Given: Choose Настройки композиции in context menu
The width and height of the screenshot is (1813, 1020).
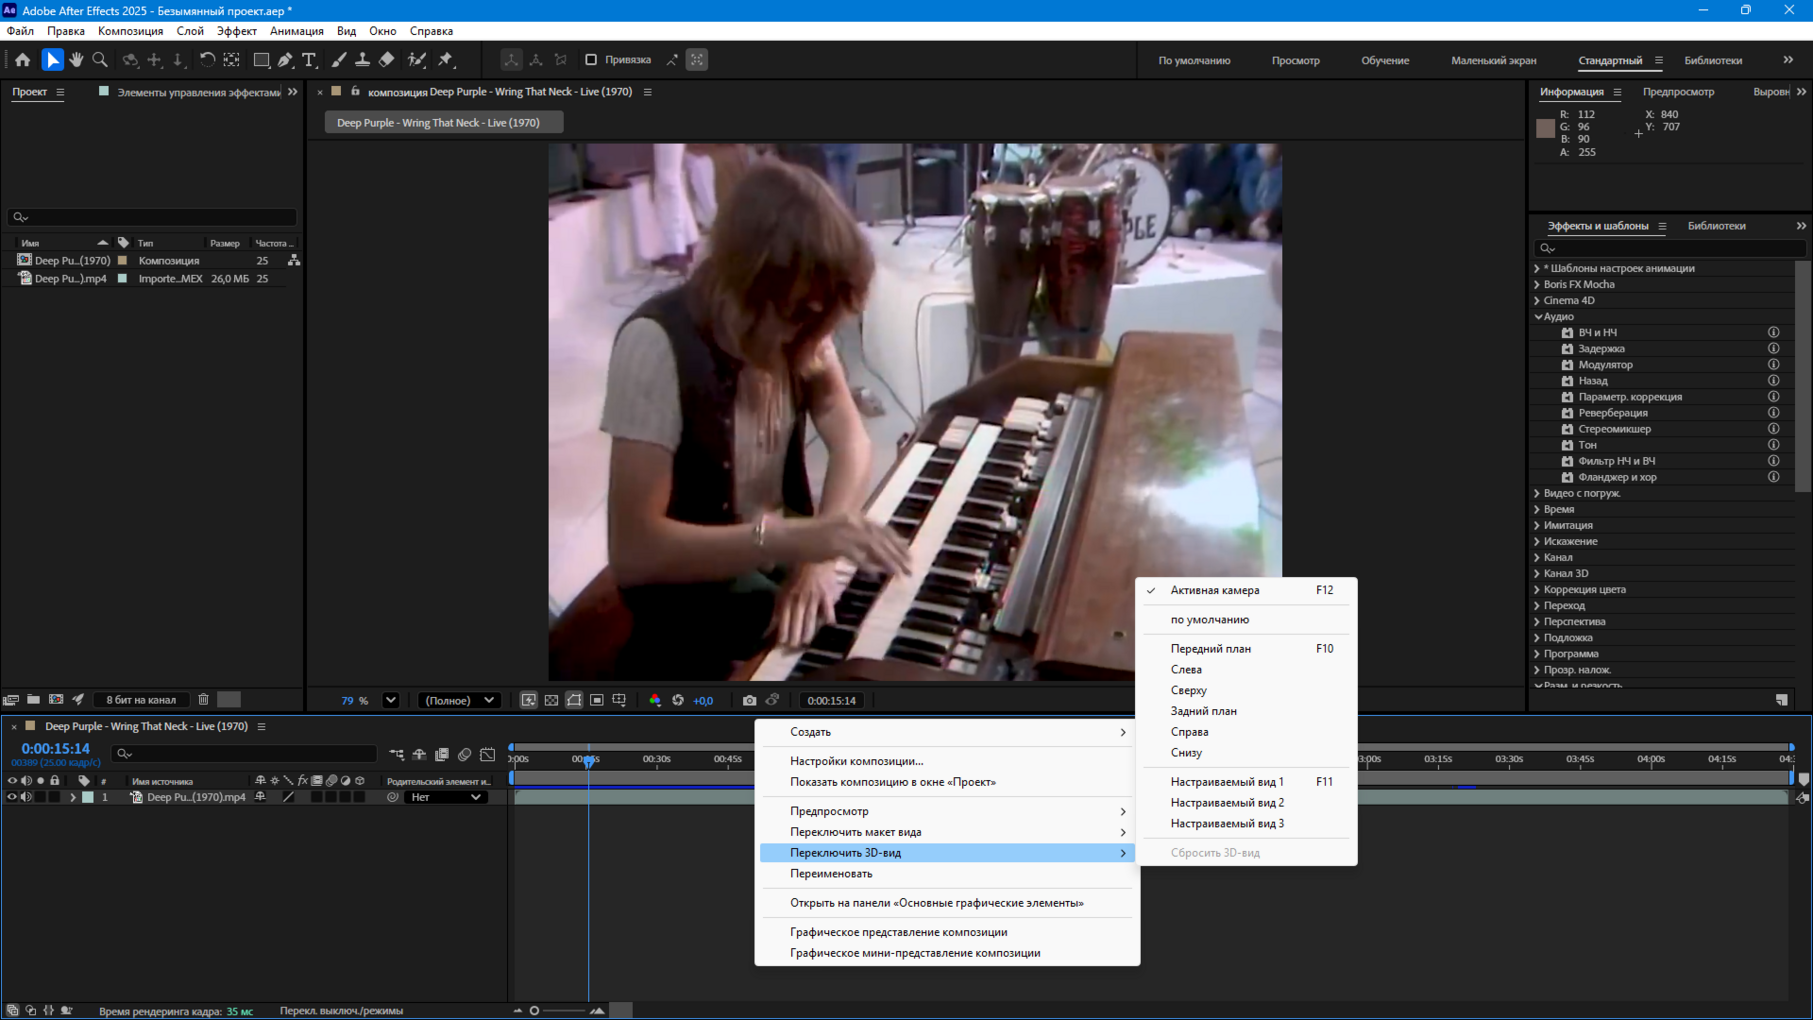Looking at the screenshot, I should coord(856,761).
